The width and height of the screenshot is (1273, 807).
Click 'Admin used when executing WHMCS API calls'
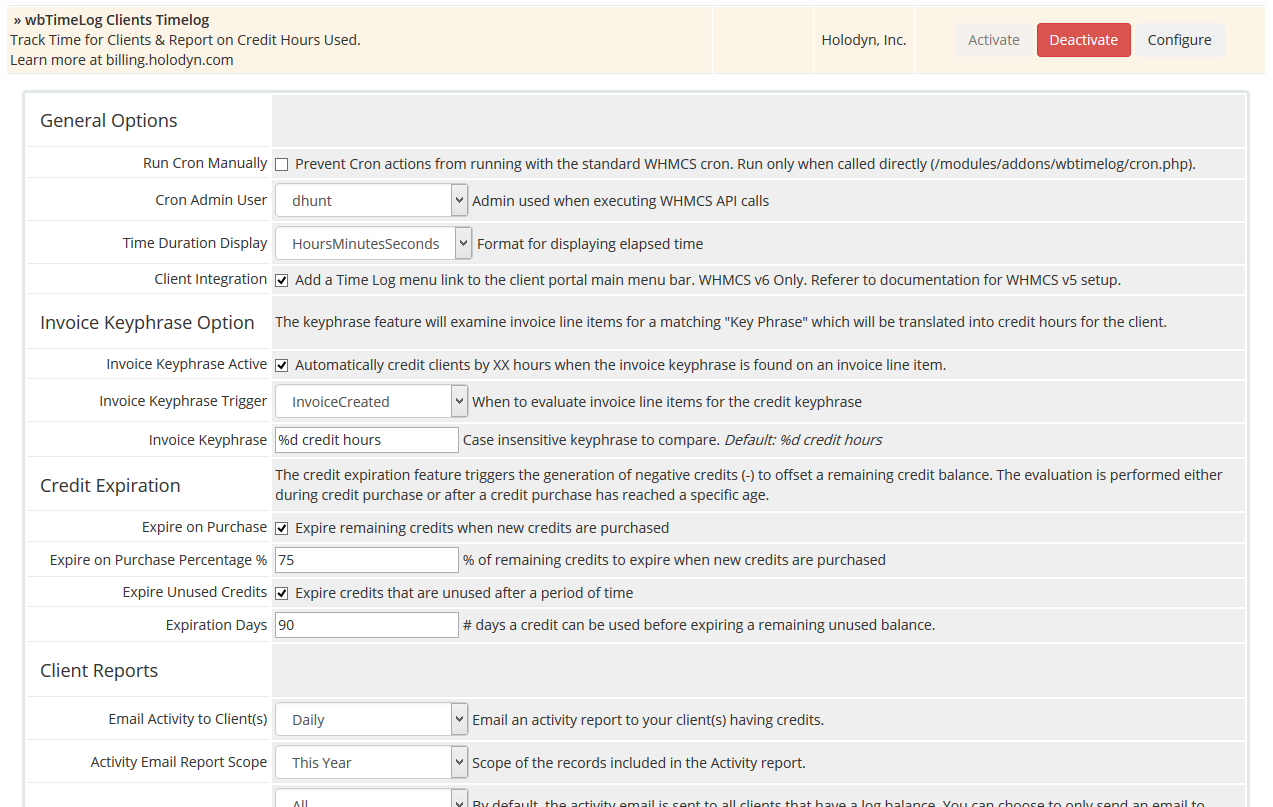pos(621,200)
